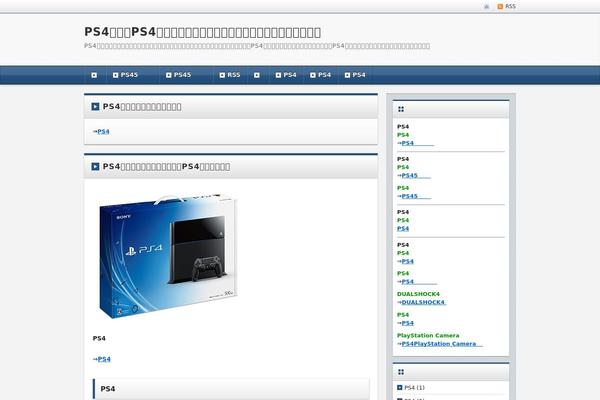
Task: Click the PS4 (1) category link
Action: 414,387
